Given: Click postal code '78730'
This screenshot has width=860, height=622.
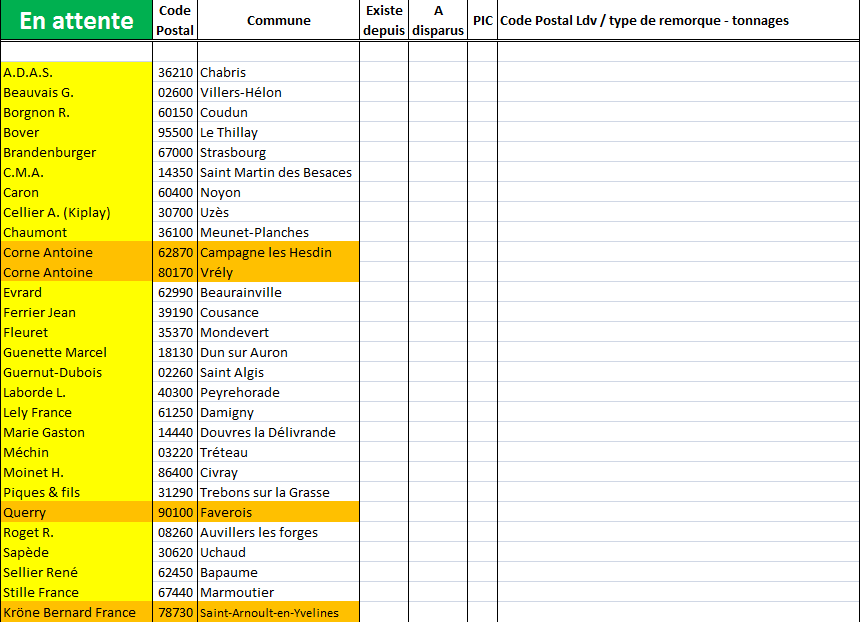Looking at the screenshot, I should (175, 613).
